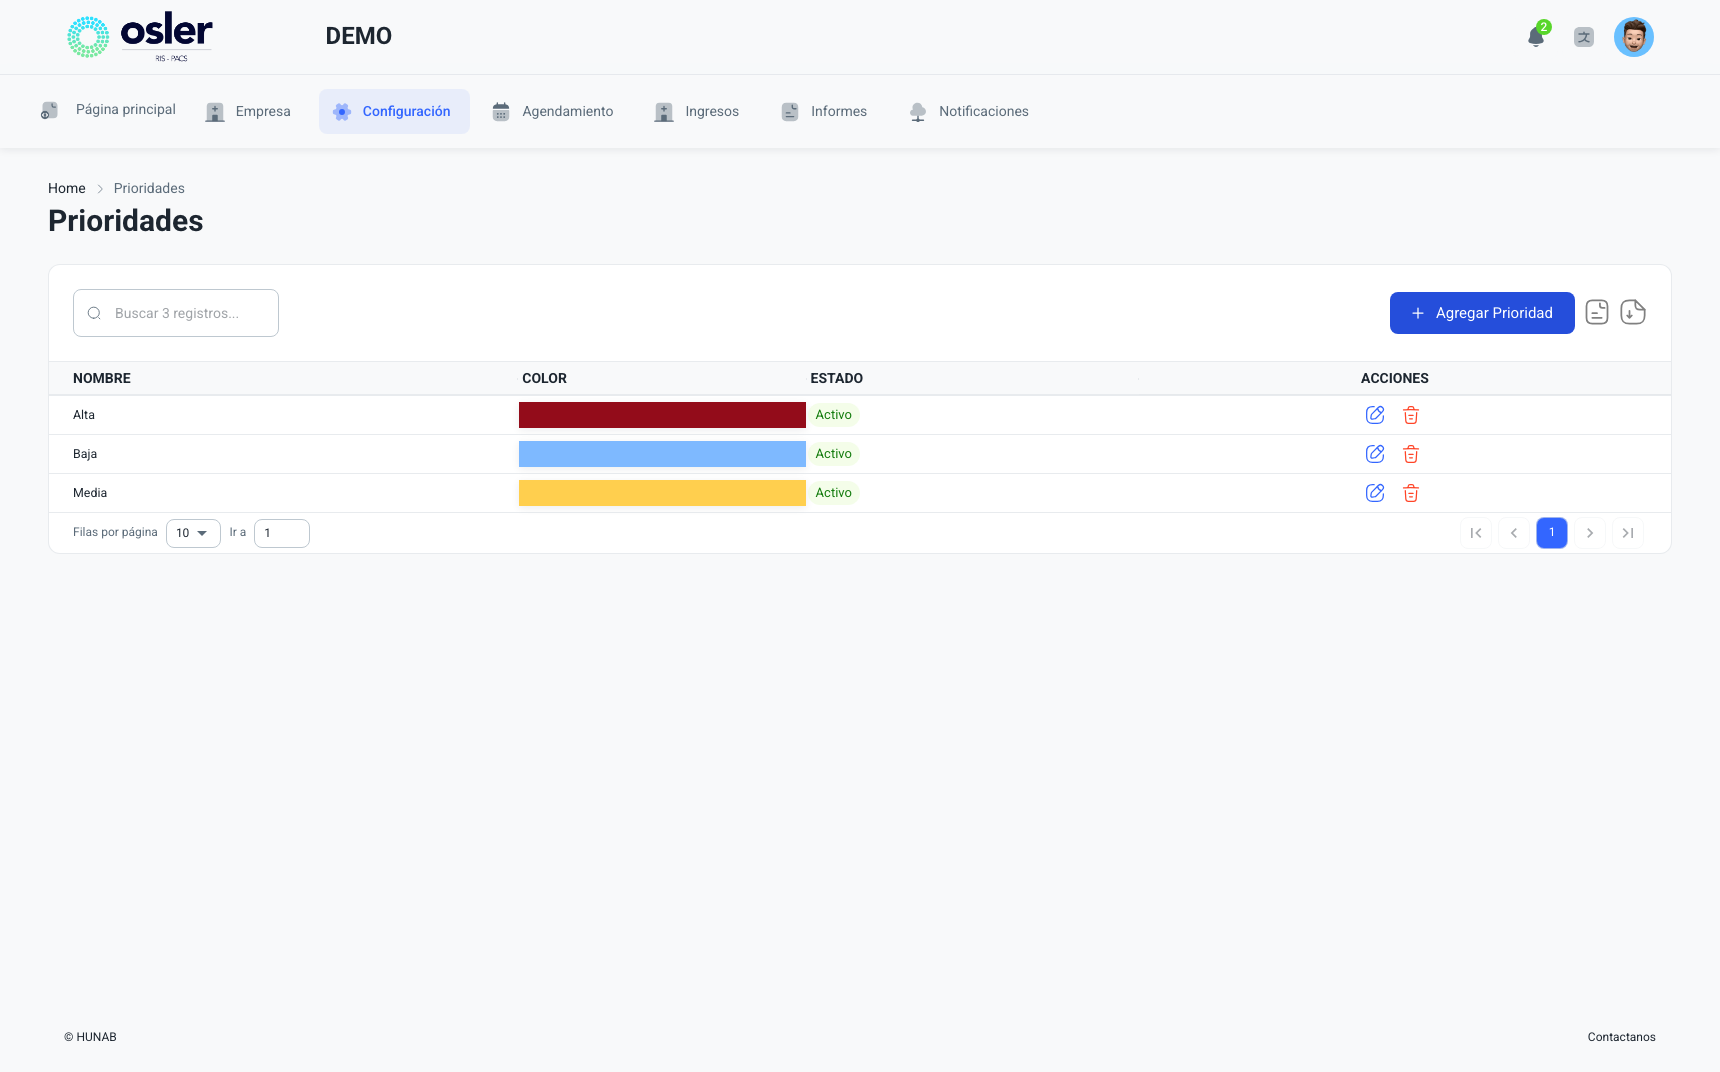The height and width of the screenshot is (1072, 1720).
Task: Delete the Alta priority
Action: point(1411,415)
